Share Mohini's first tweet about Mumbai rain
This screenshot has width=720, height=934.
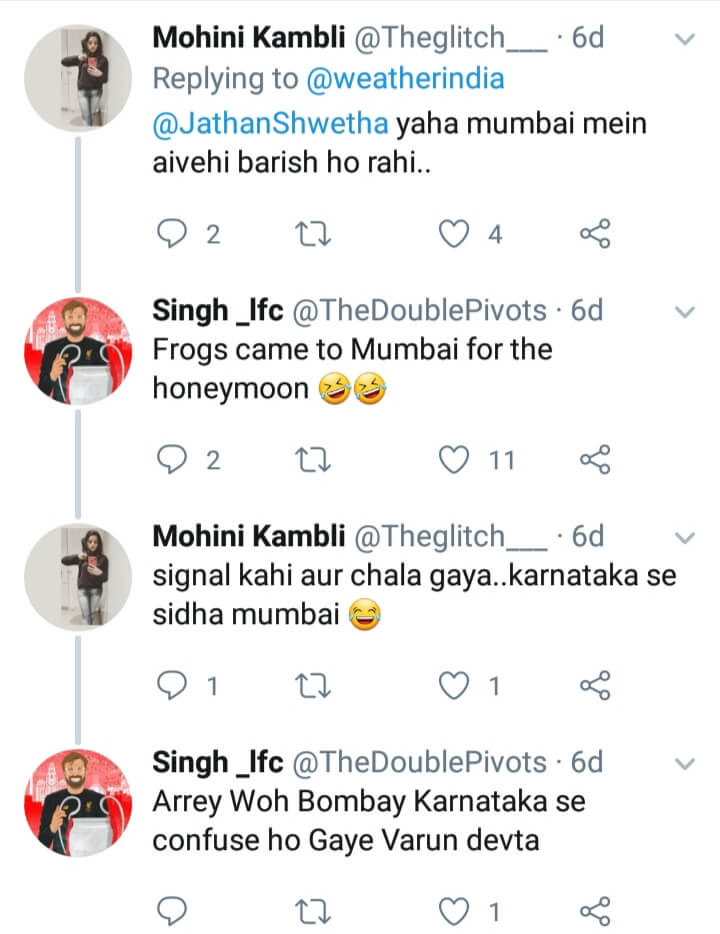click(x=595, y=234)
